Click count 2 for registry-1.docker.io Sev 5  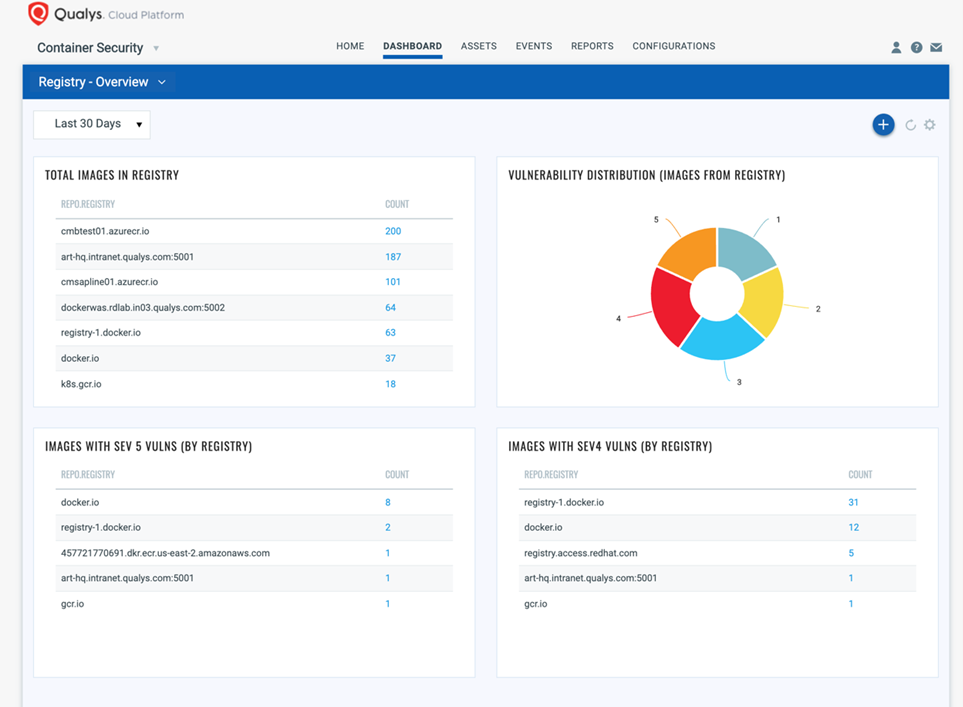point(388,528)
